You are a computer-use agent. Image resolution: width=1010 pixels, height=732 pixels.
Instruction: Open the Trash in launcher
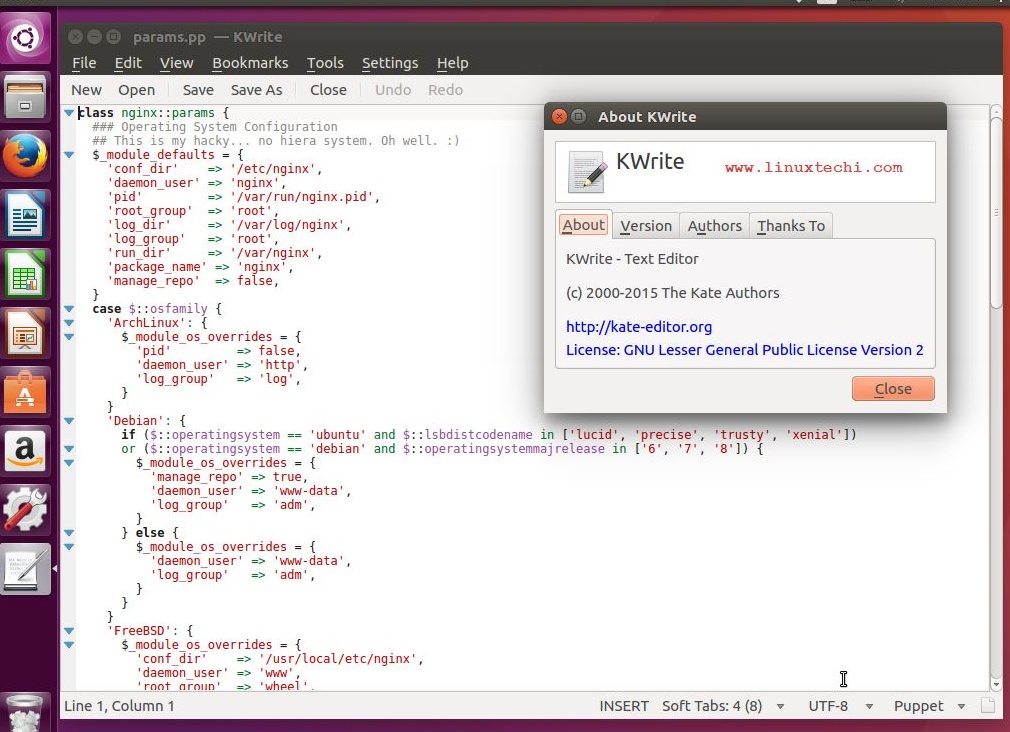pos(24,712)
